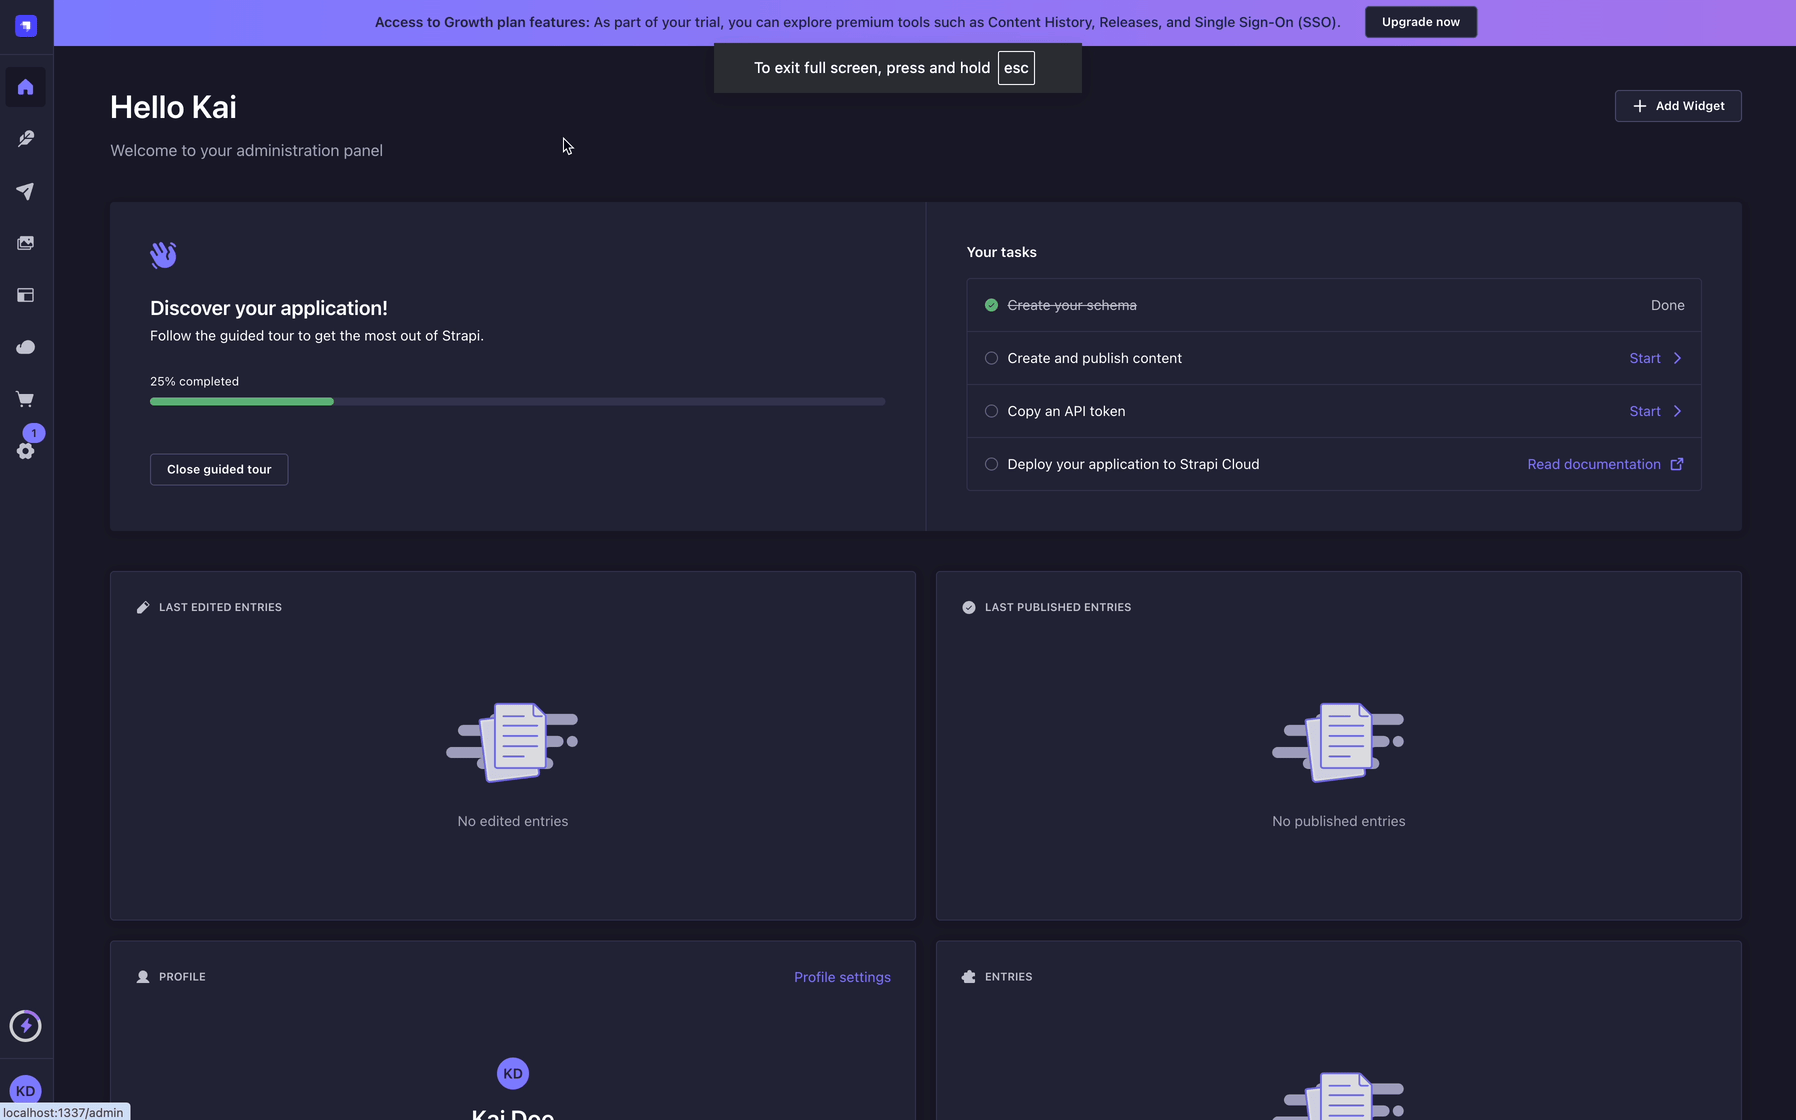Open the Marketplace cart icon
The height and width of the screenshot is (1120, 1796).
pyautogui.click(x=25, y=398)
